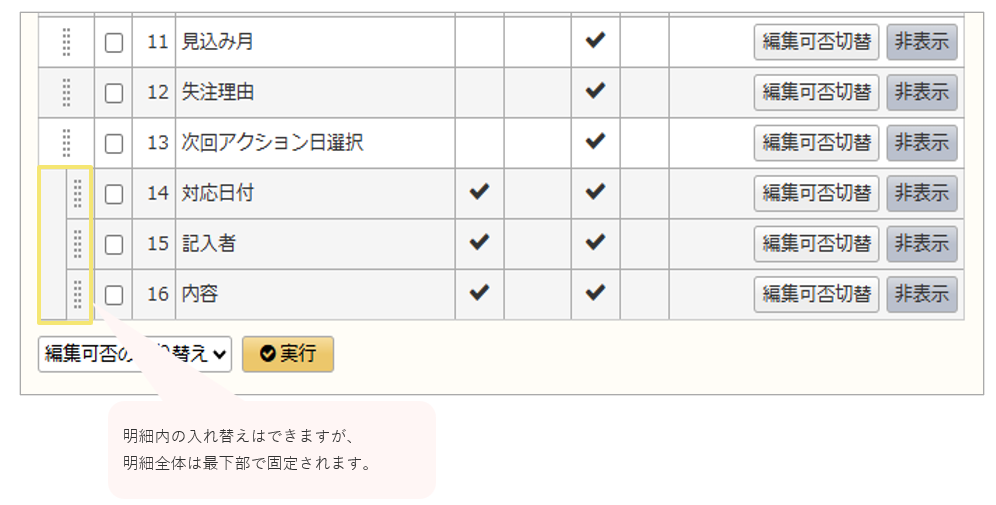Screen dimensions: 996x505
Task: Click 編集可否切替 for 対応日付
Action: 816,194
